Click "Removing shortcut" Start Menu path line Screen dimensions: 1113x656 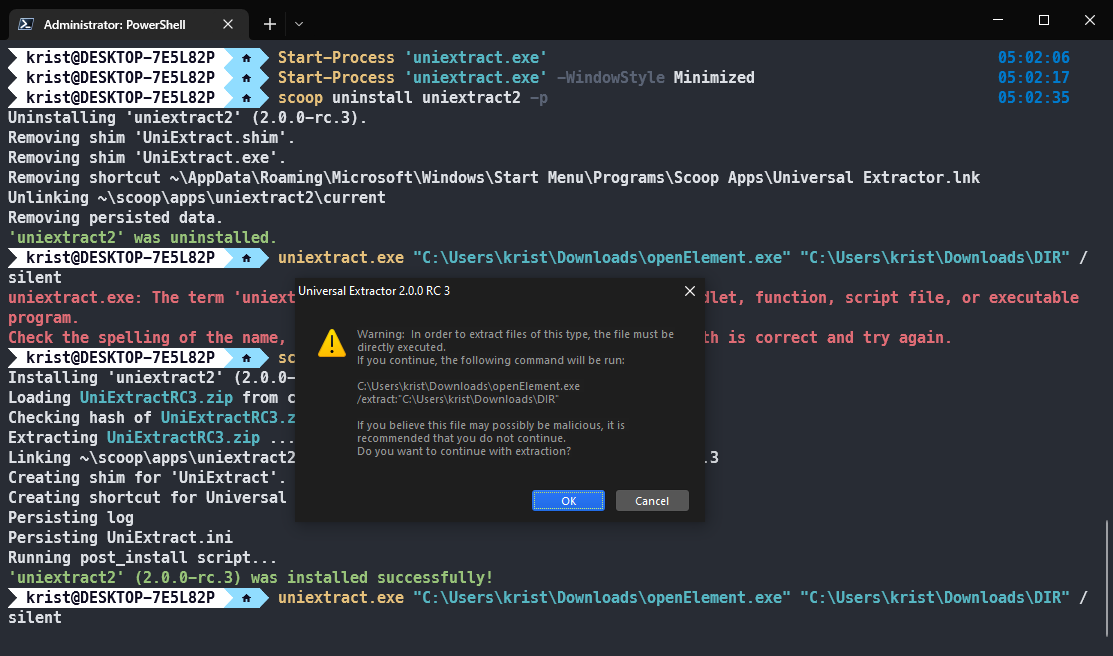(494, 177)
